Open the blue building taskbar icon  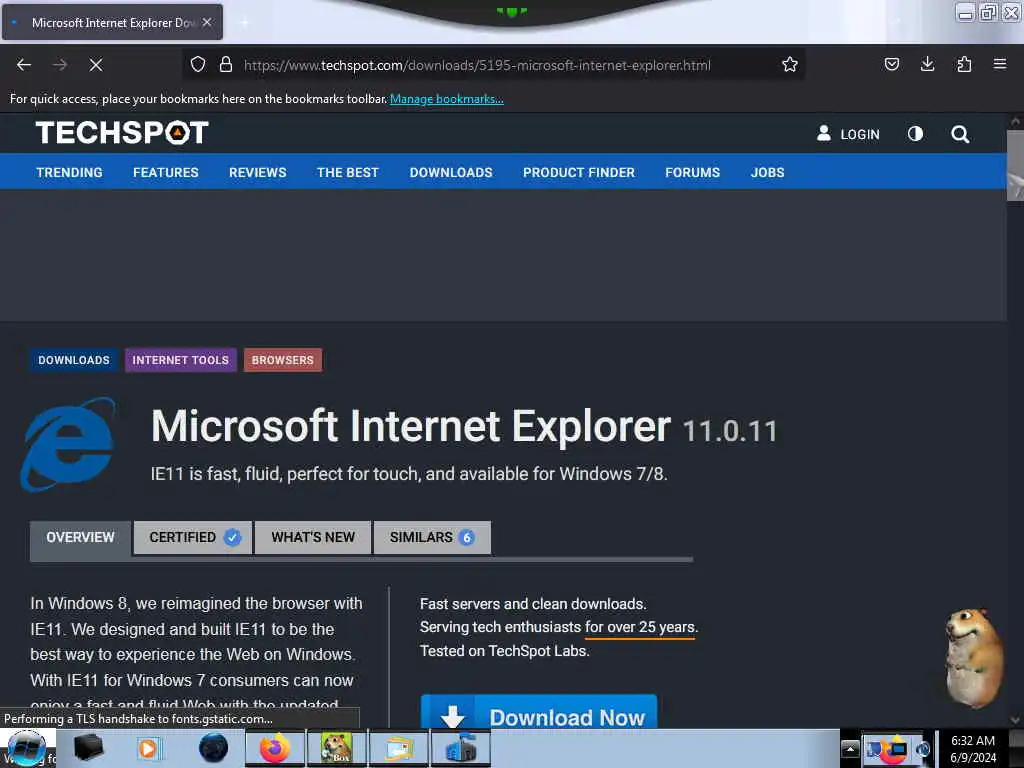(x=461, y=748)
